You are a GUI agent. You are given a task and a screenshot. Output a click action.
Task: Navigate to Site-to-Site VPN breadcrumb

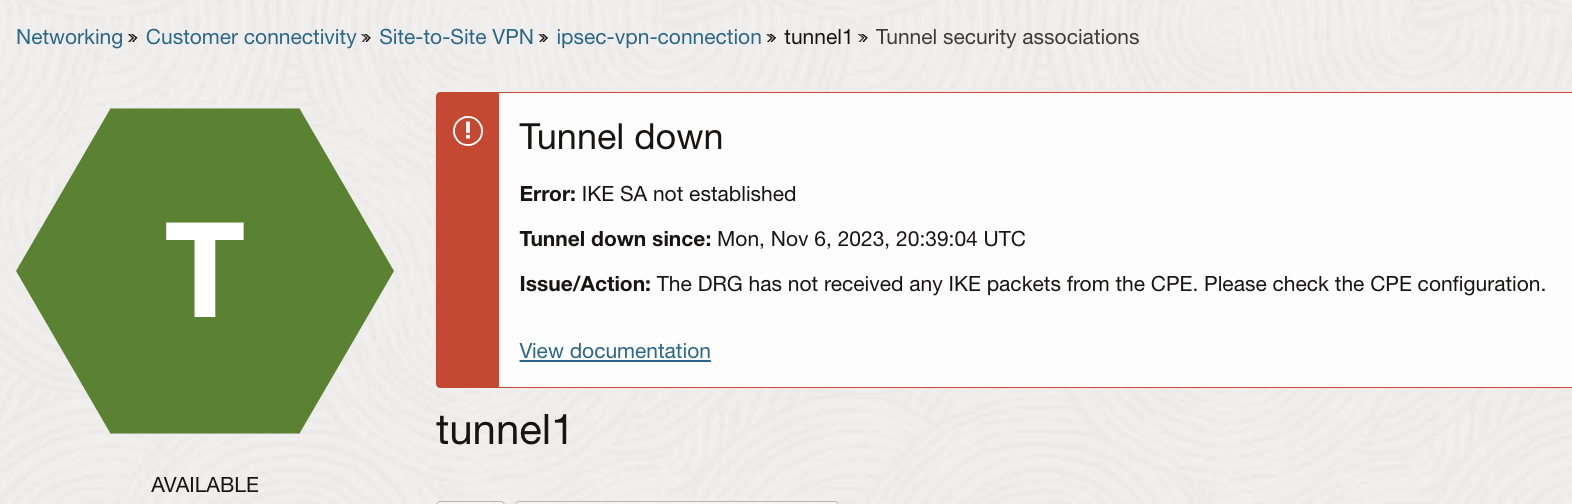[x=456, y=37]
